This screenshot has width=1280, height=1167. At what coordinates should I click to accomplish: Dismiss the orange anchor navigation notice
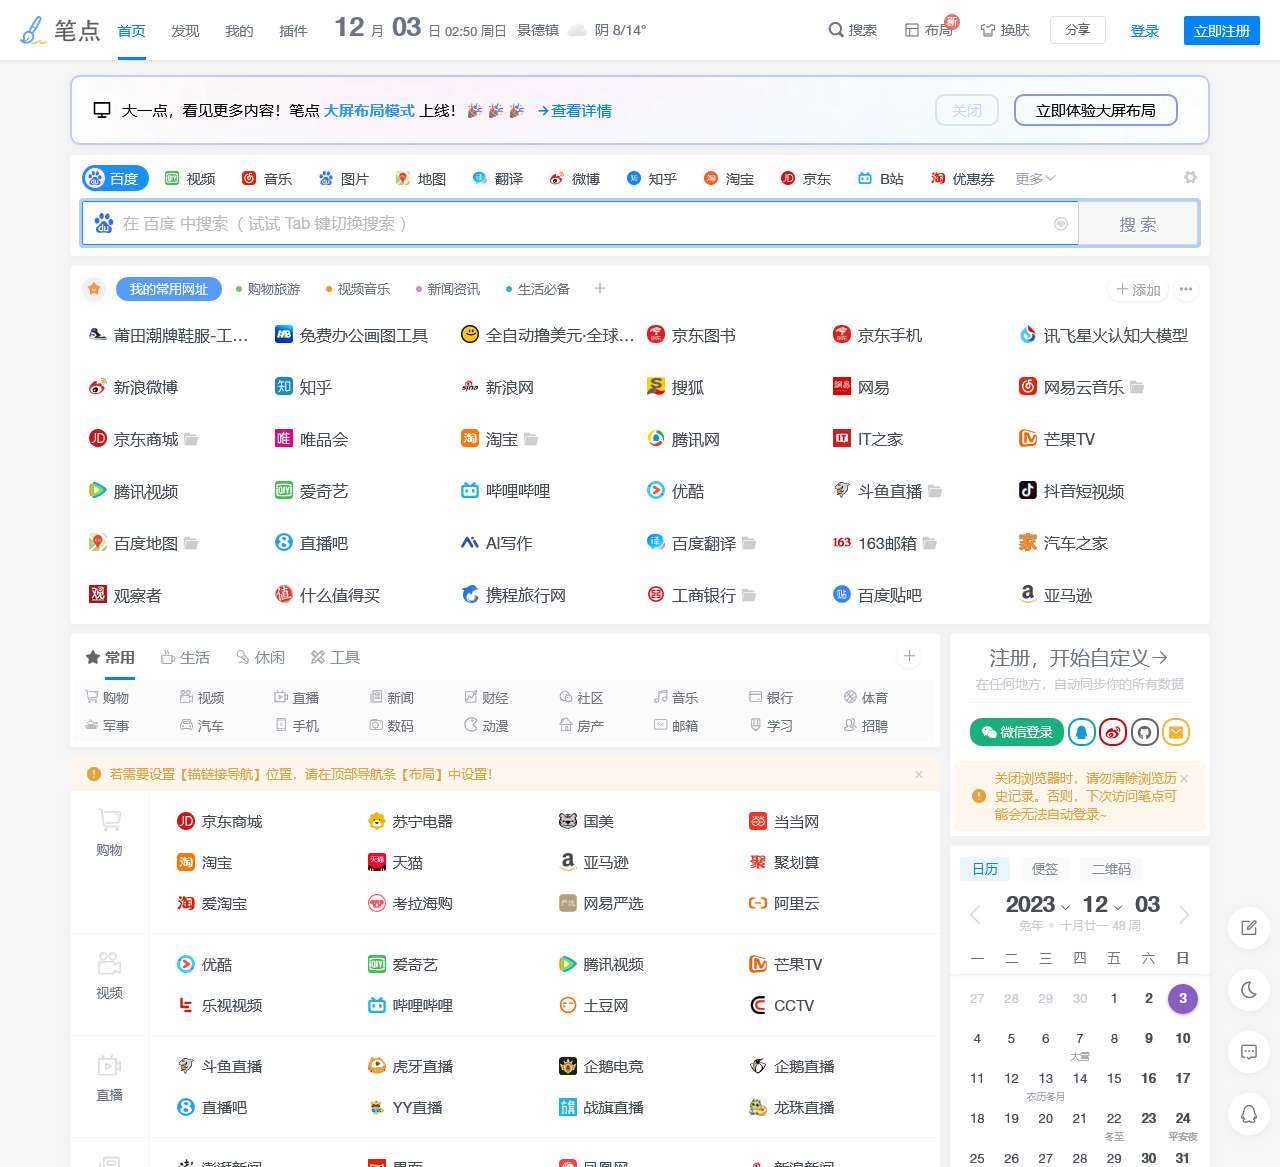[919, 774]
